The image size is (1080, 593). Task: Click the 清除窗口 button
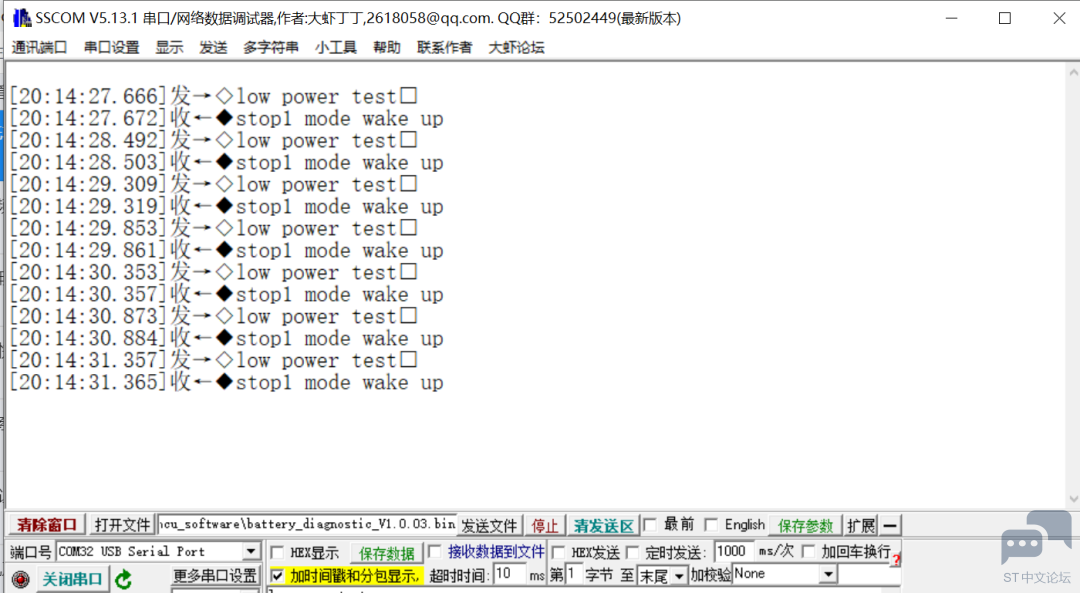pos(47,525)
